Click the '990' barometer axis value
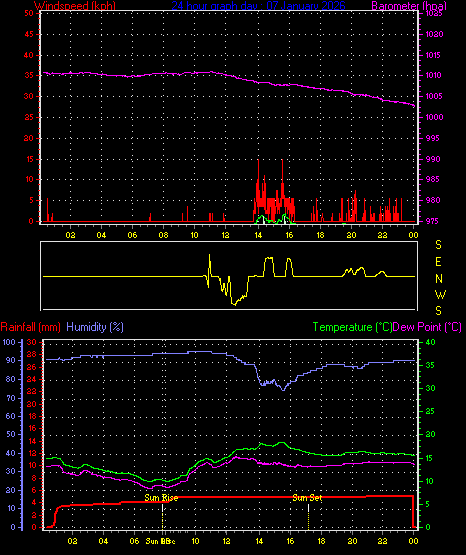This screenshot has width=466, height=555. point(433,159)
